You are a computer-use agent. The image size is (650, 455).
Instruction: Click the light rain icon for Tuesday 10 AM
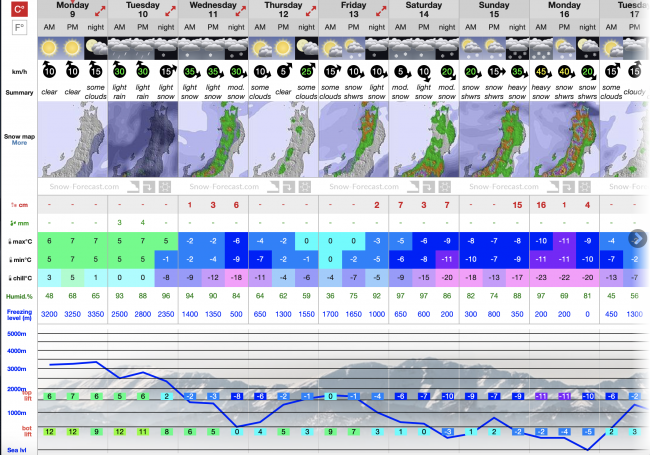pos(119,48)
